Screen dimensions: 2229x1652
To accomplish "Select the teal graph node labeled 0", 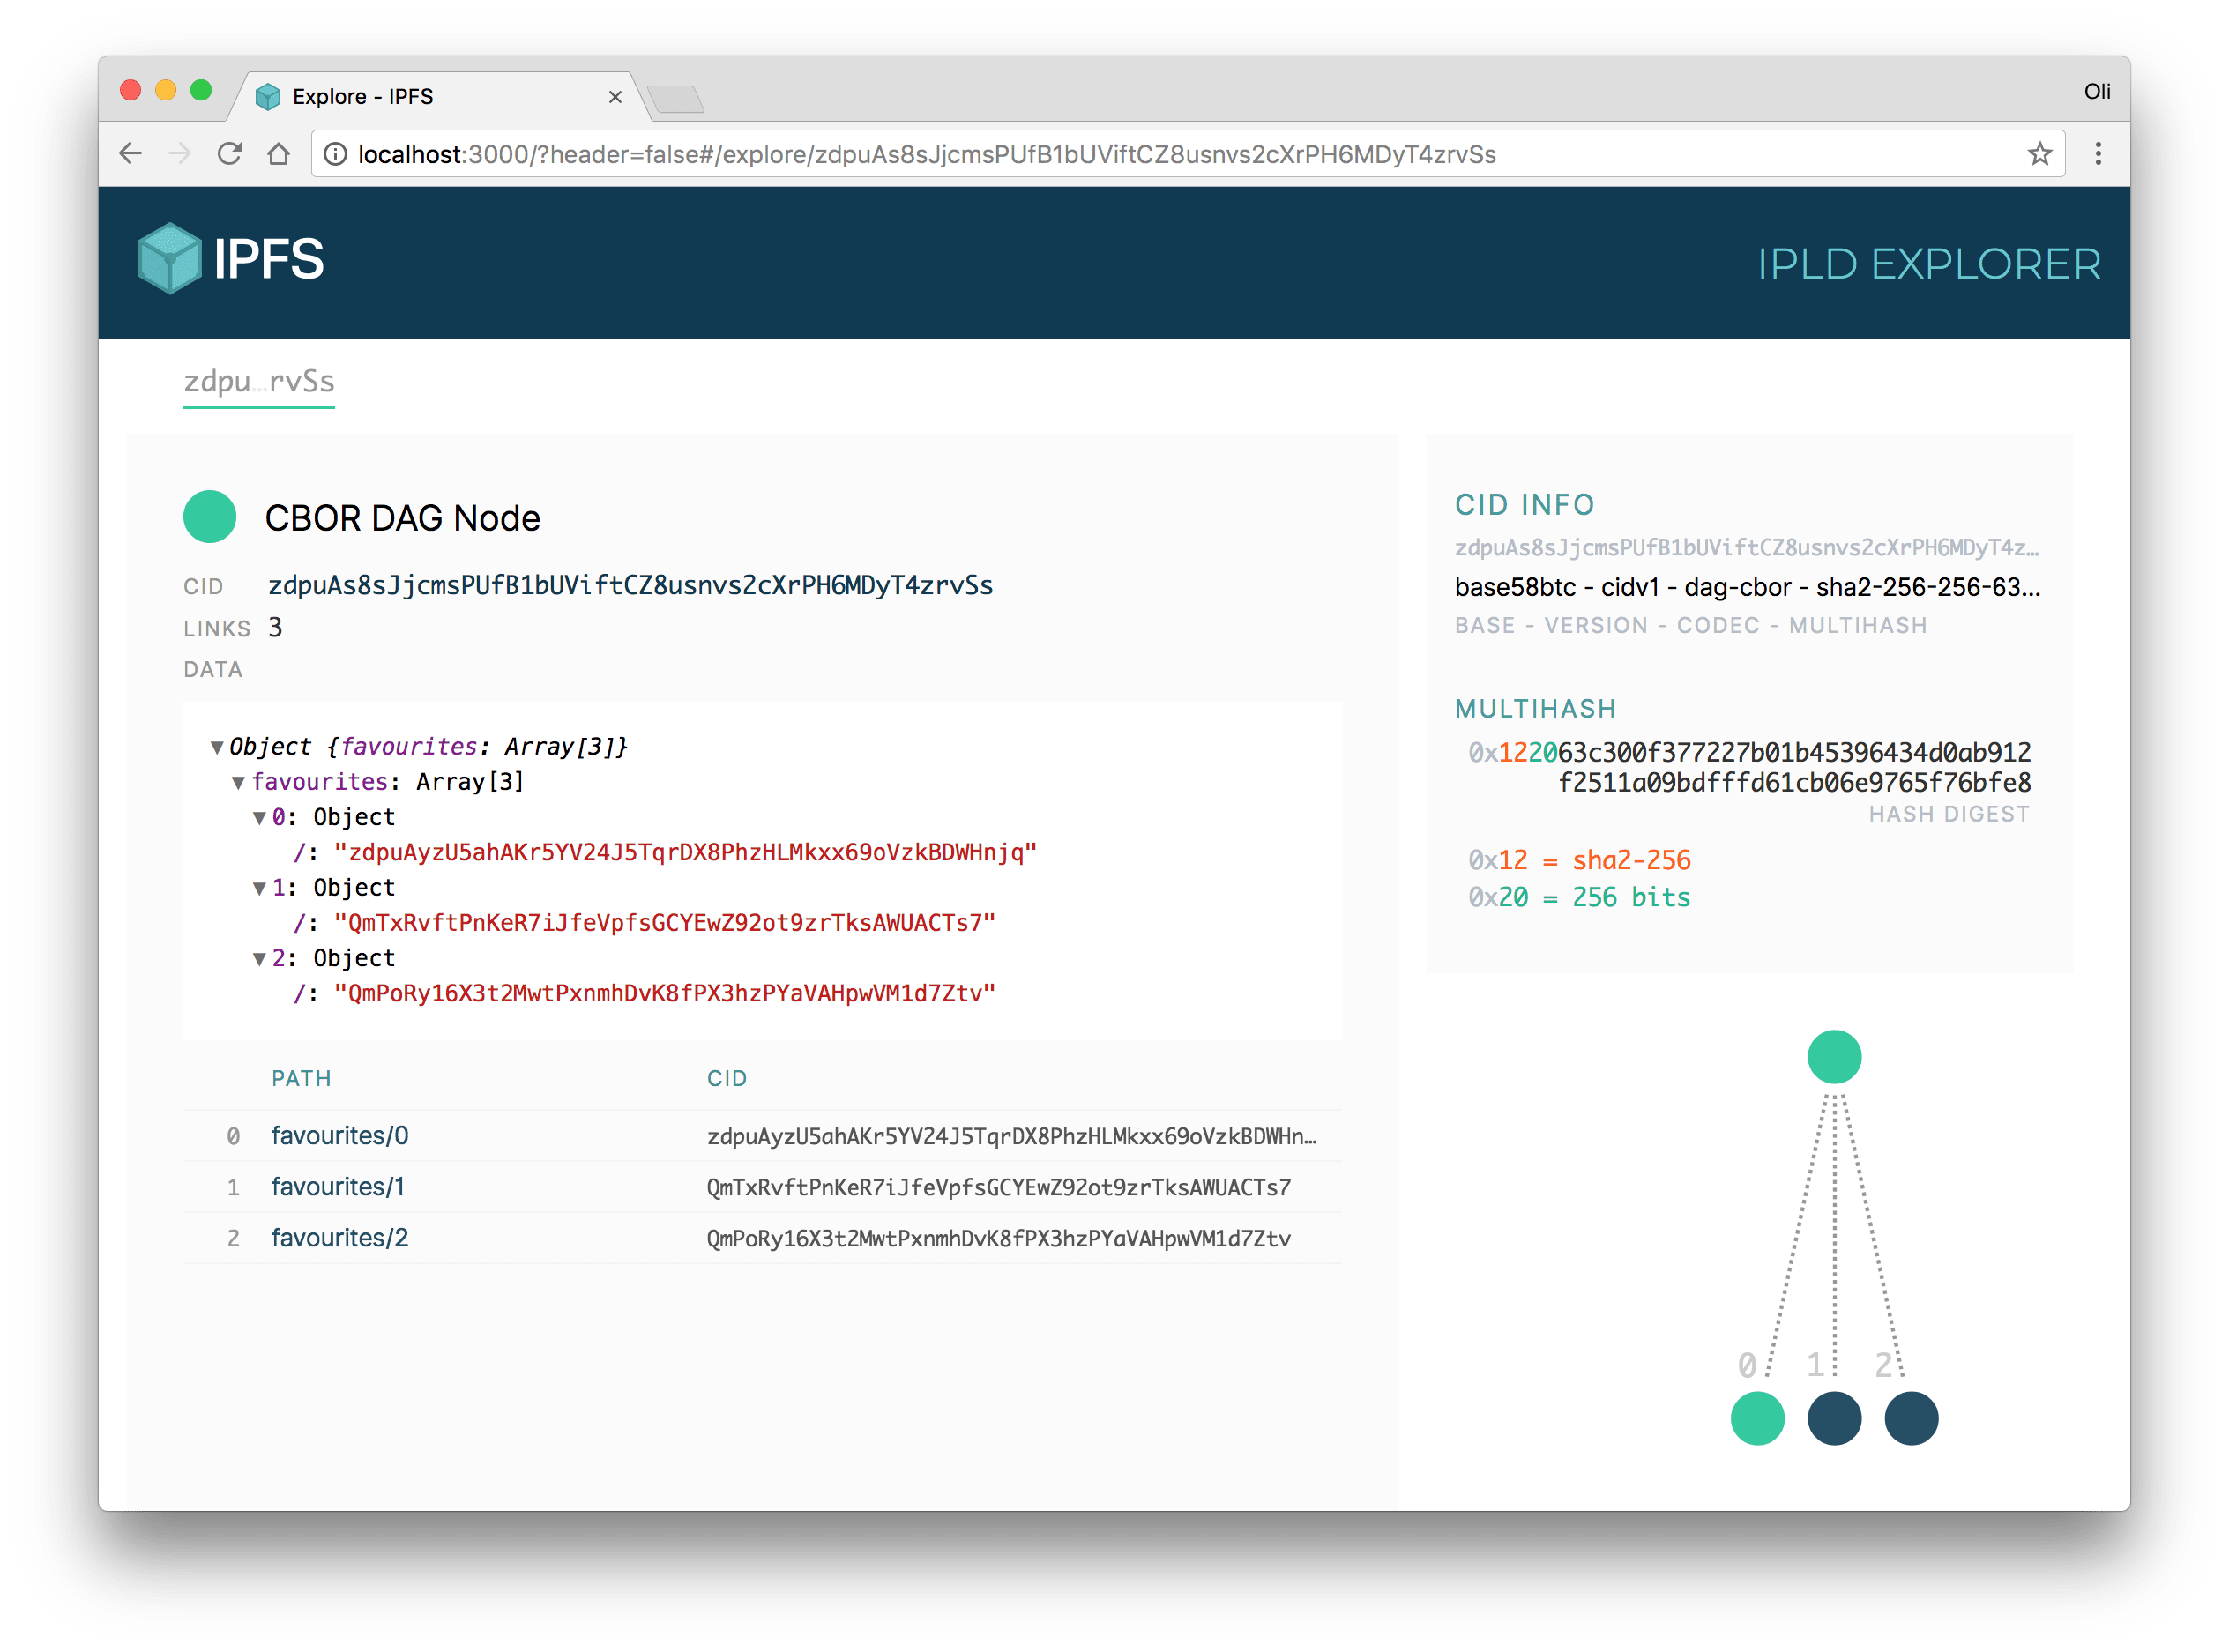I will 1757,1418.
